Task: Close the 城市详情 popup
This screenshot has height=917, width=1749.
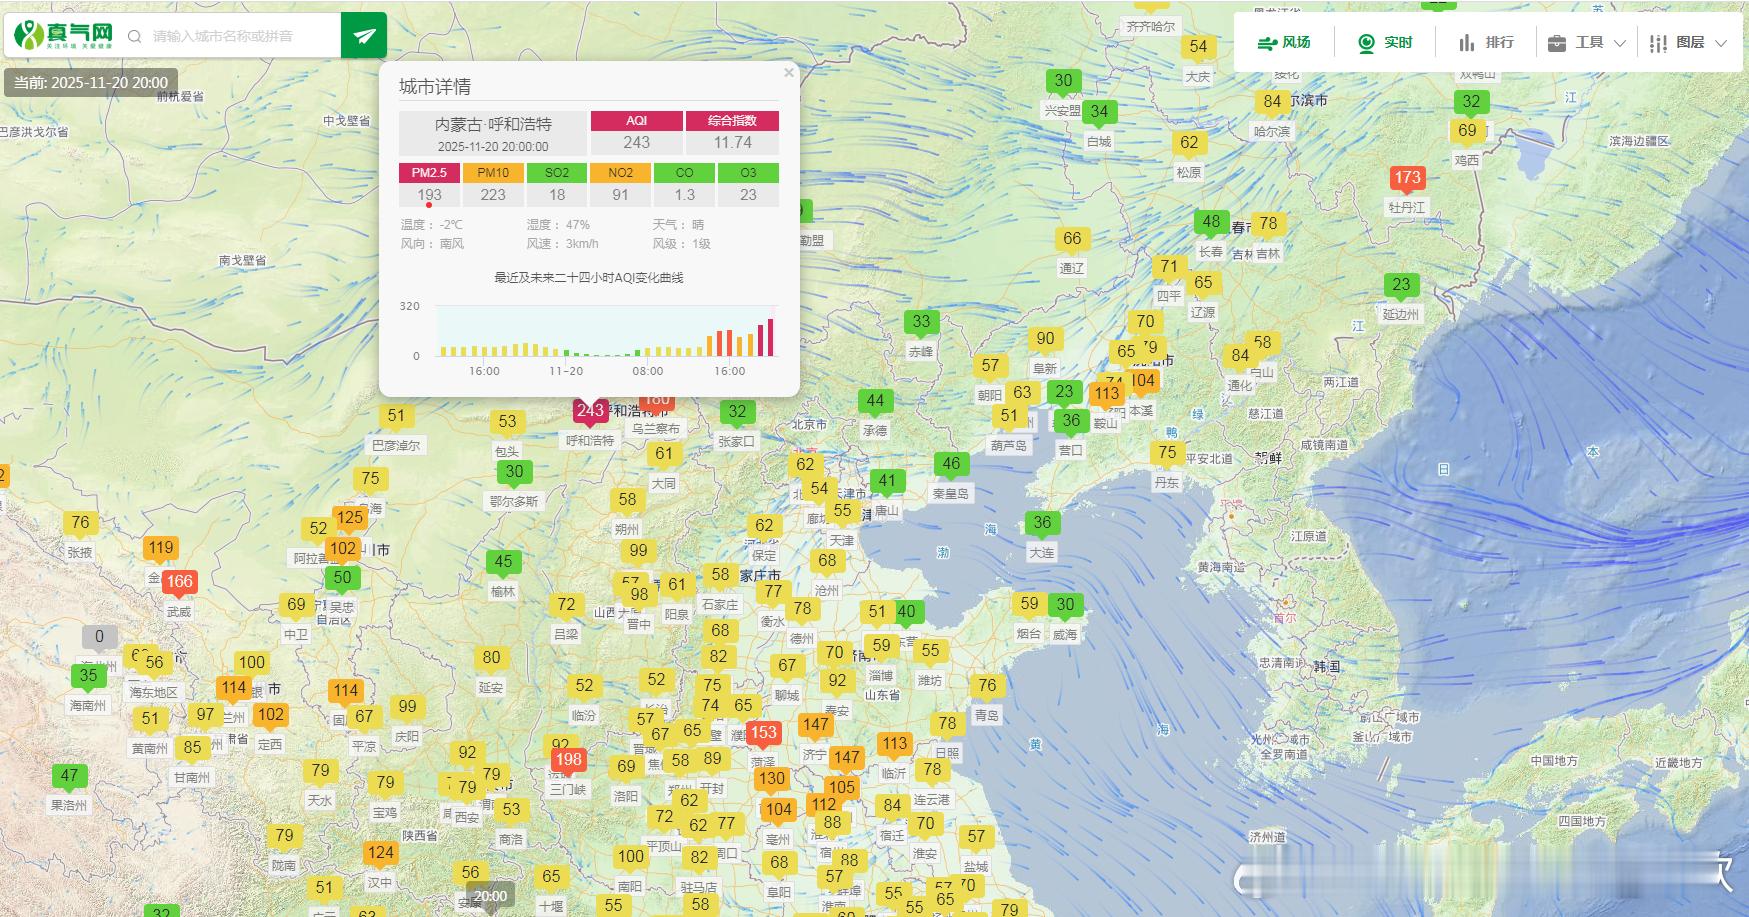Action: click(789, 73)
